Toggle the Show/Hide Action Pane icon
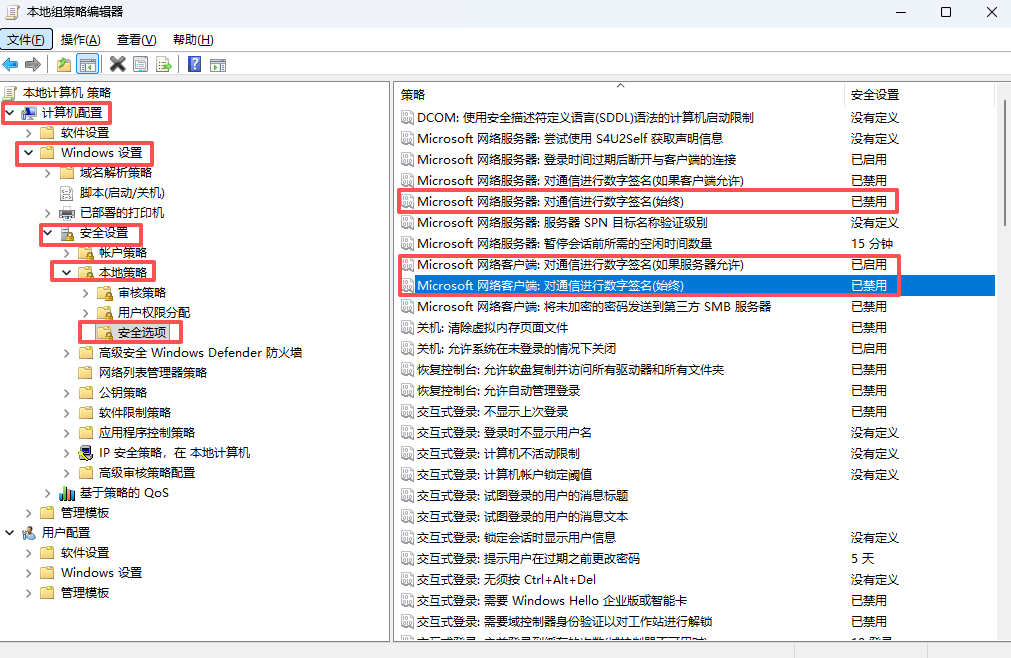1011x658 pixels. pyautogui.click(x=217, y=65)
